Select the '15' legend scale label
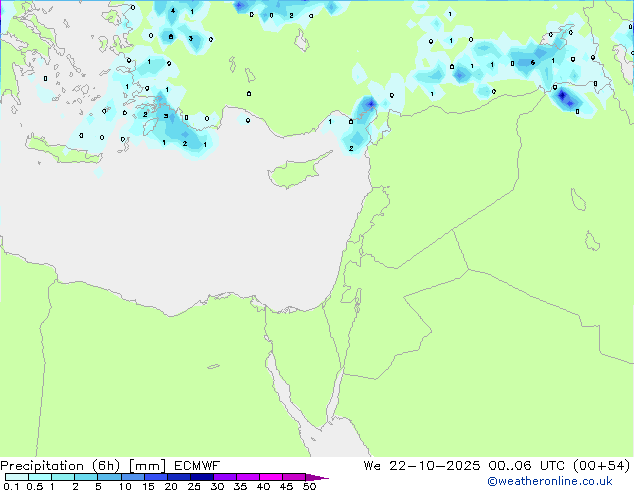Image resolution: width=634 pixels, height=490 pixels. point(148,486)
